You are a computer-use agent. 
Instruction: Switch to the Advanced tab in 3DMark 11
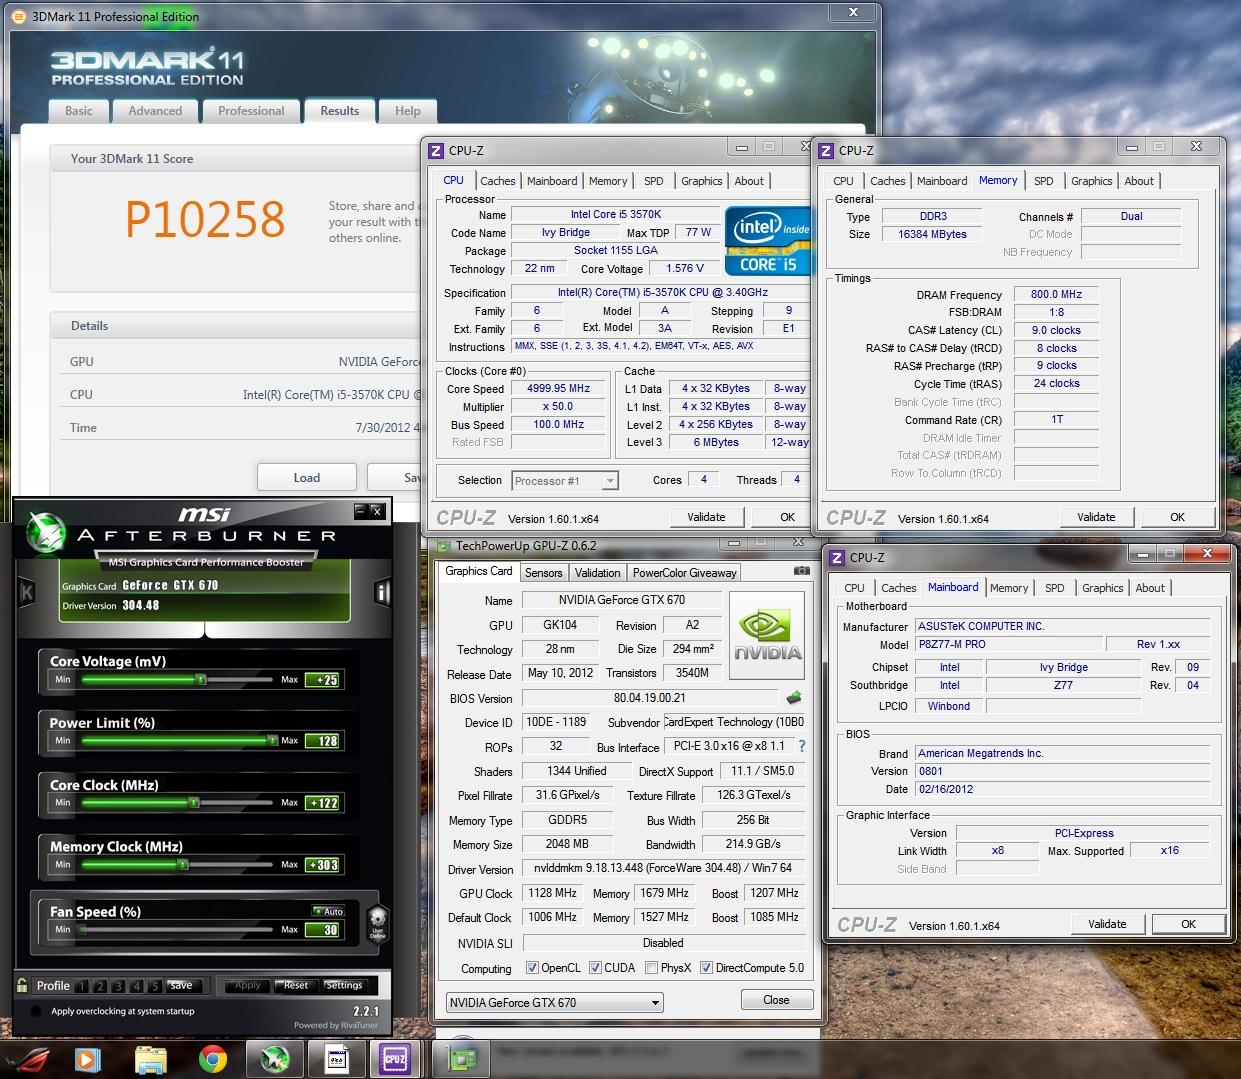point(155,111)
